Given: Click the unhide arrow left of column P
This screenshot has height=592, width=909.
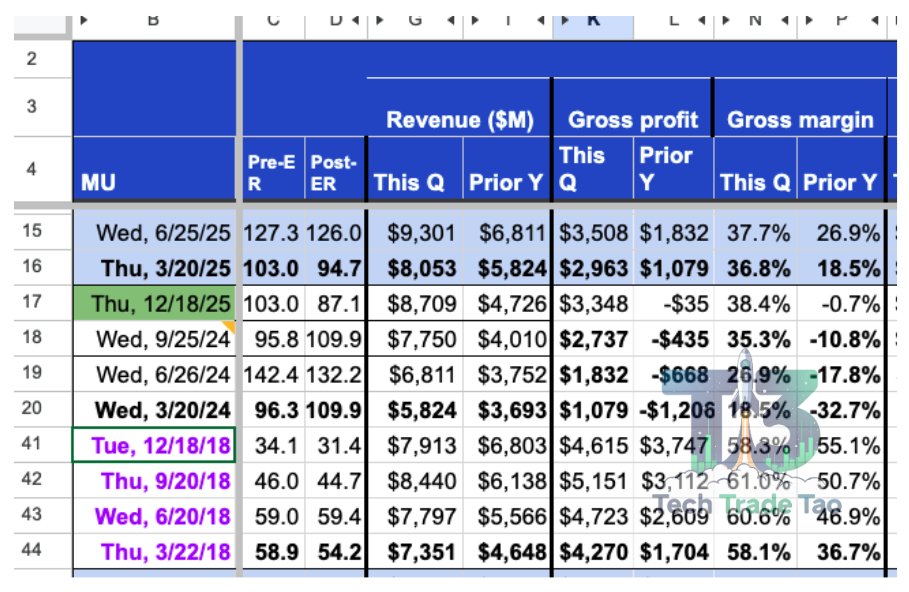Looking at the screenshot, I should [809, 20].
